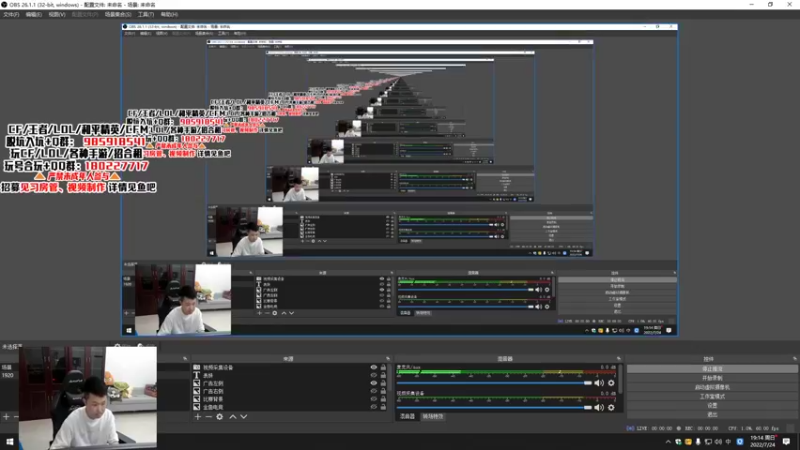Mute the 视频采集设备 audio speaker icon
This screenshot has width=800, height=450.
(x=599, y=407)
